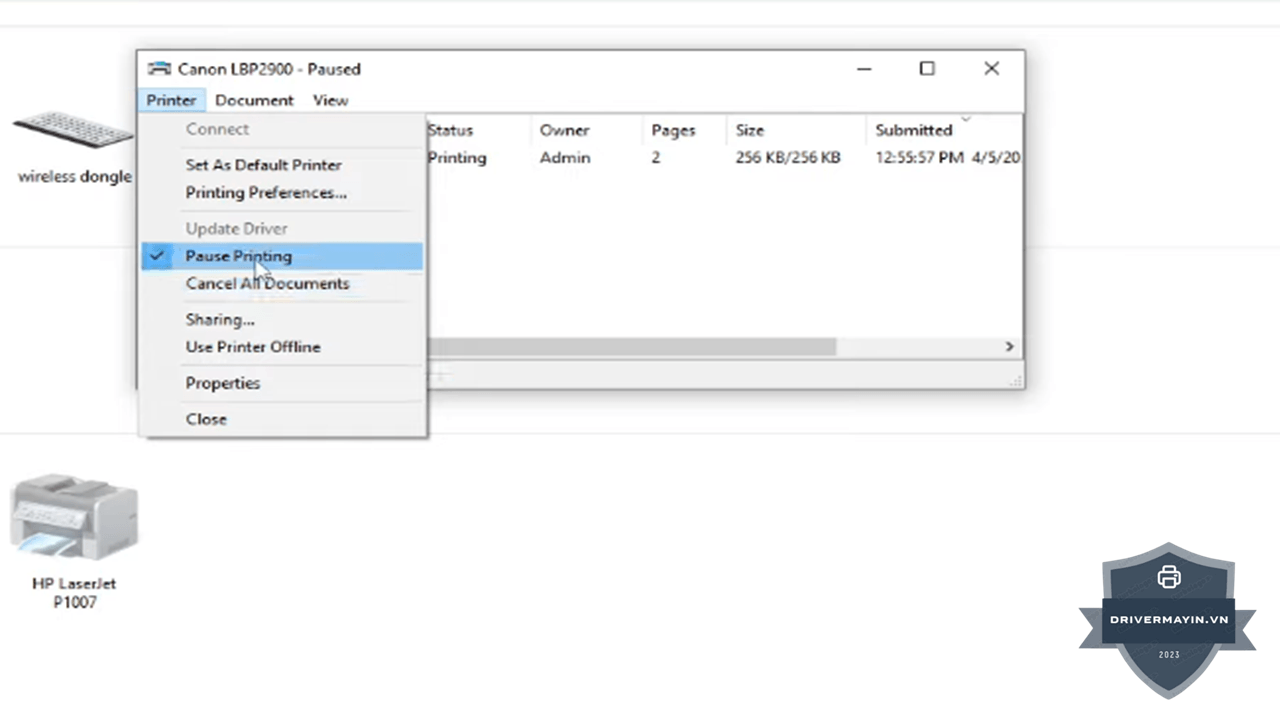Click the horizontal scrollbar thumb
This screenshot has height=720, width=1280.
click(x=631, y=346)
